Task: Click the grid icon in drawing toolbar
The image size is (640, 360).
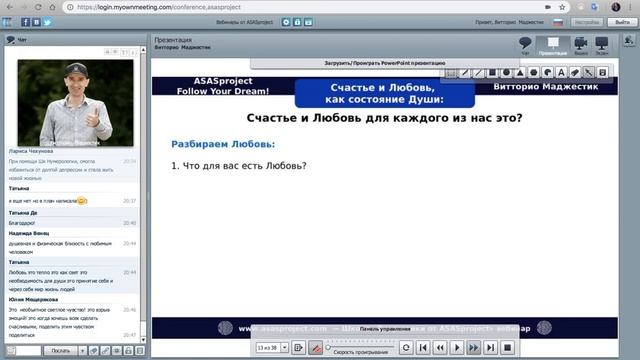Action: 451,73
